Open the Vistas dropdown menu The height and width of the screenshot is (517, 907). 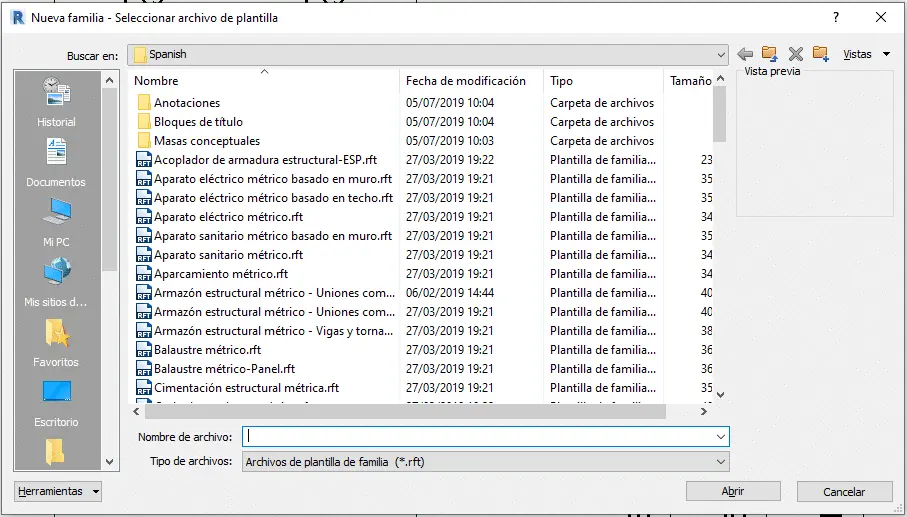click(866, 54)
